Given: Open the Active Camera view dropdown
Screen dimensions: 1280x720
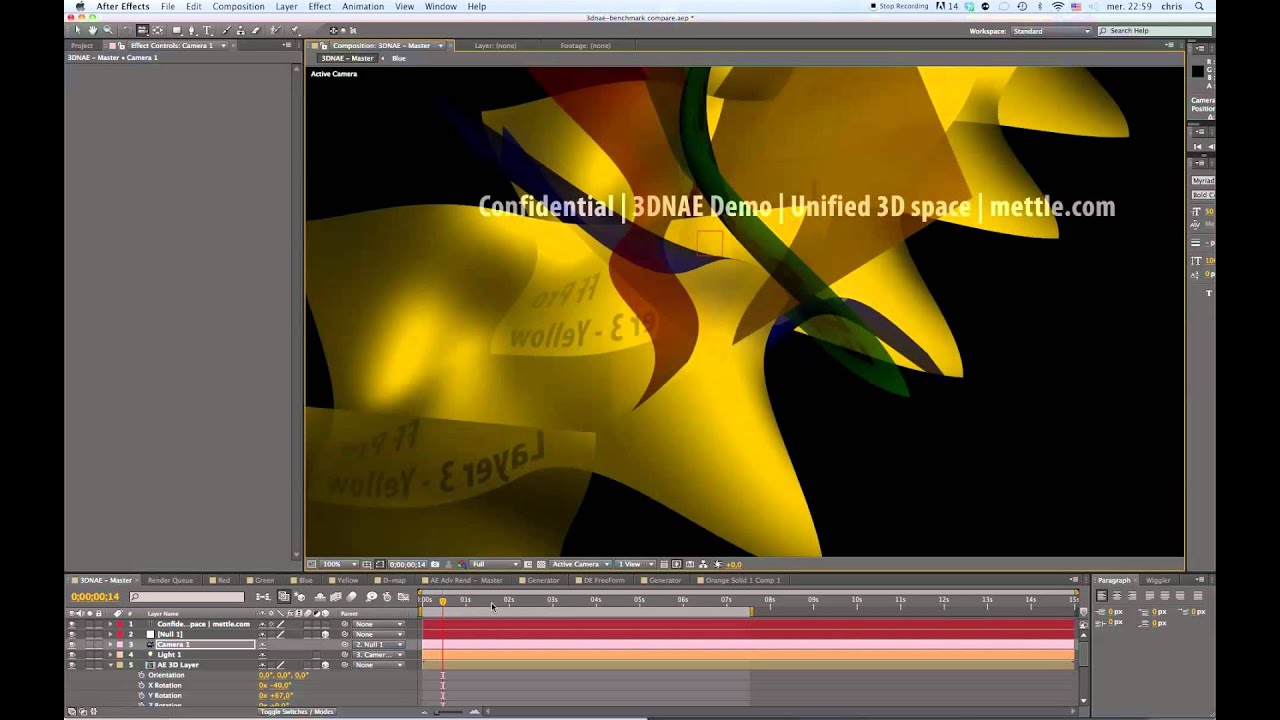Looking at the screenshot, I should coord(581,564).
